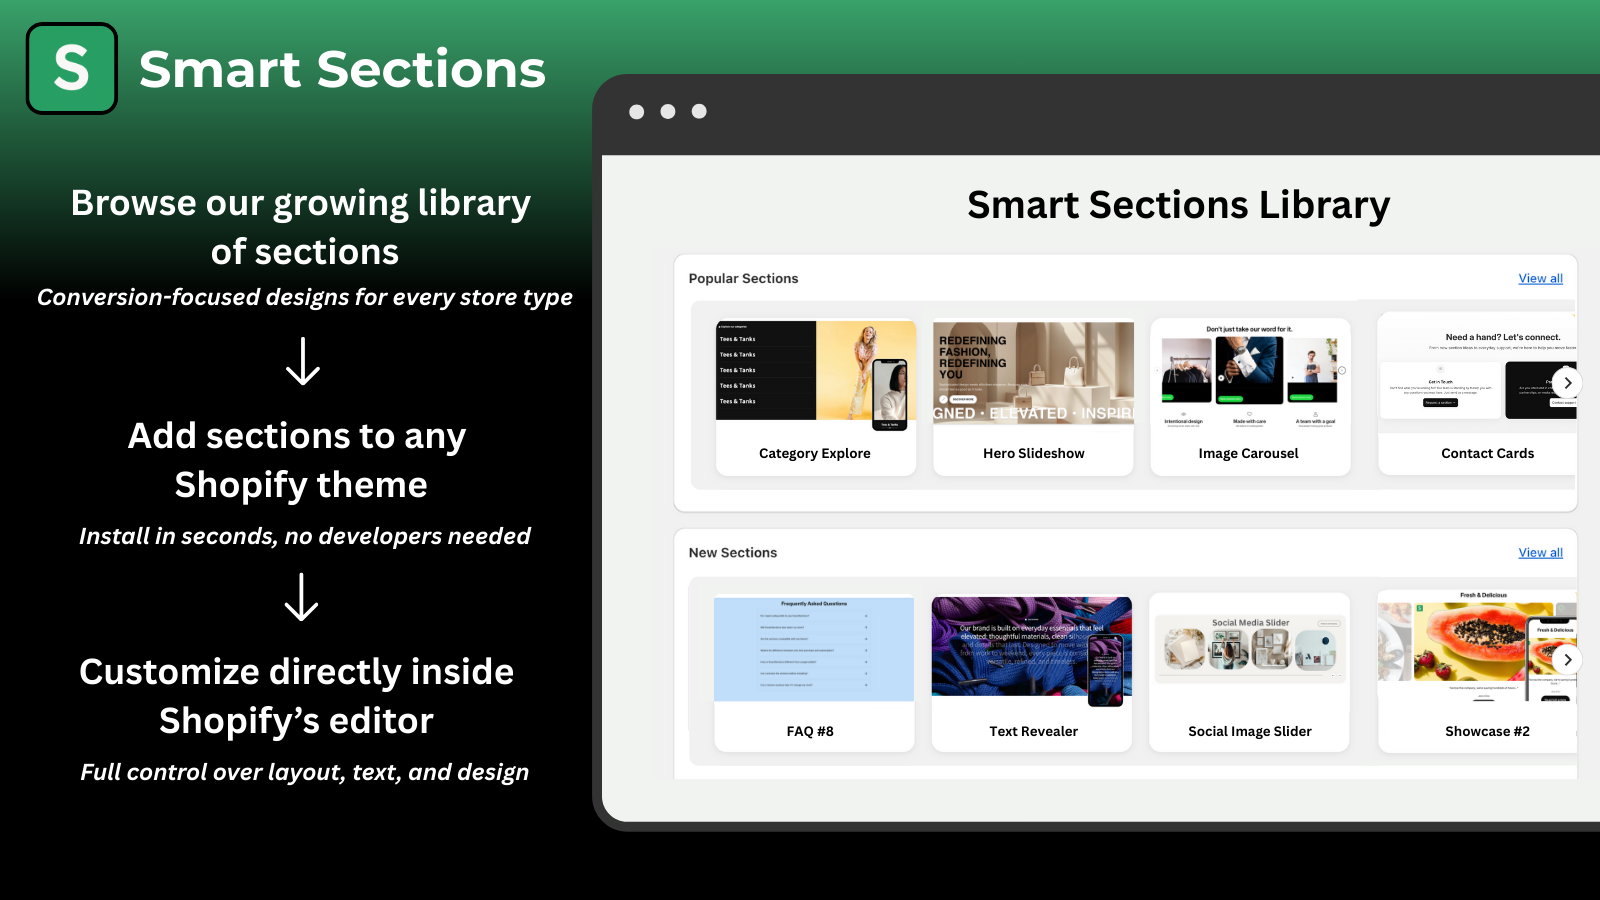Select the Category Explore card label

(x=815, y=453)
